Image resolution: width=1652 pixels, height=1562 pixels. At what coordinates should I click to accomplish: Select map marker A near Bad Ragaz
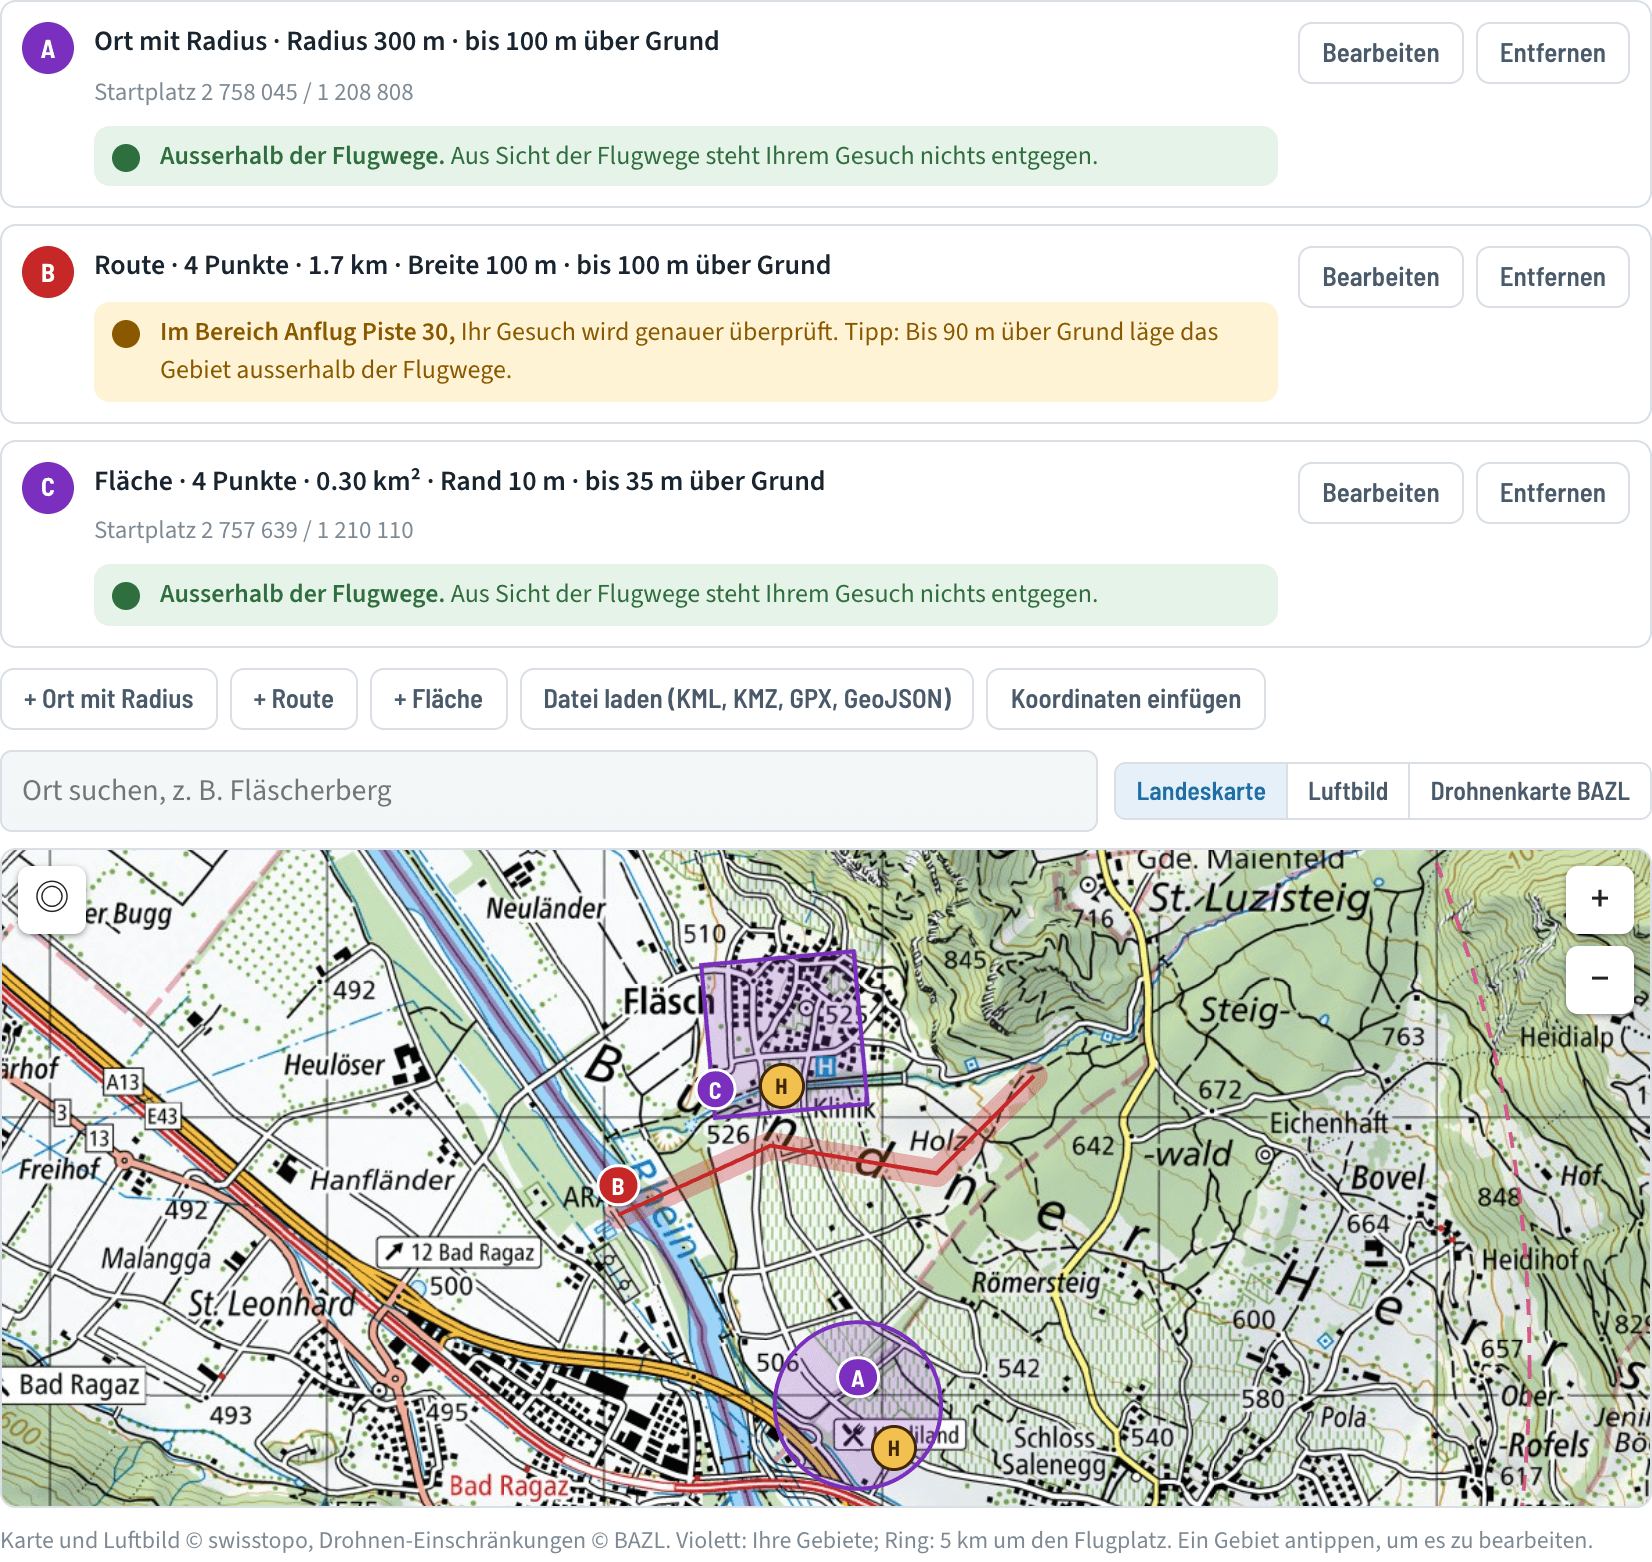pyautogui.click(x=858, y=1378)
